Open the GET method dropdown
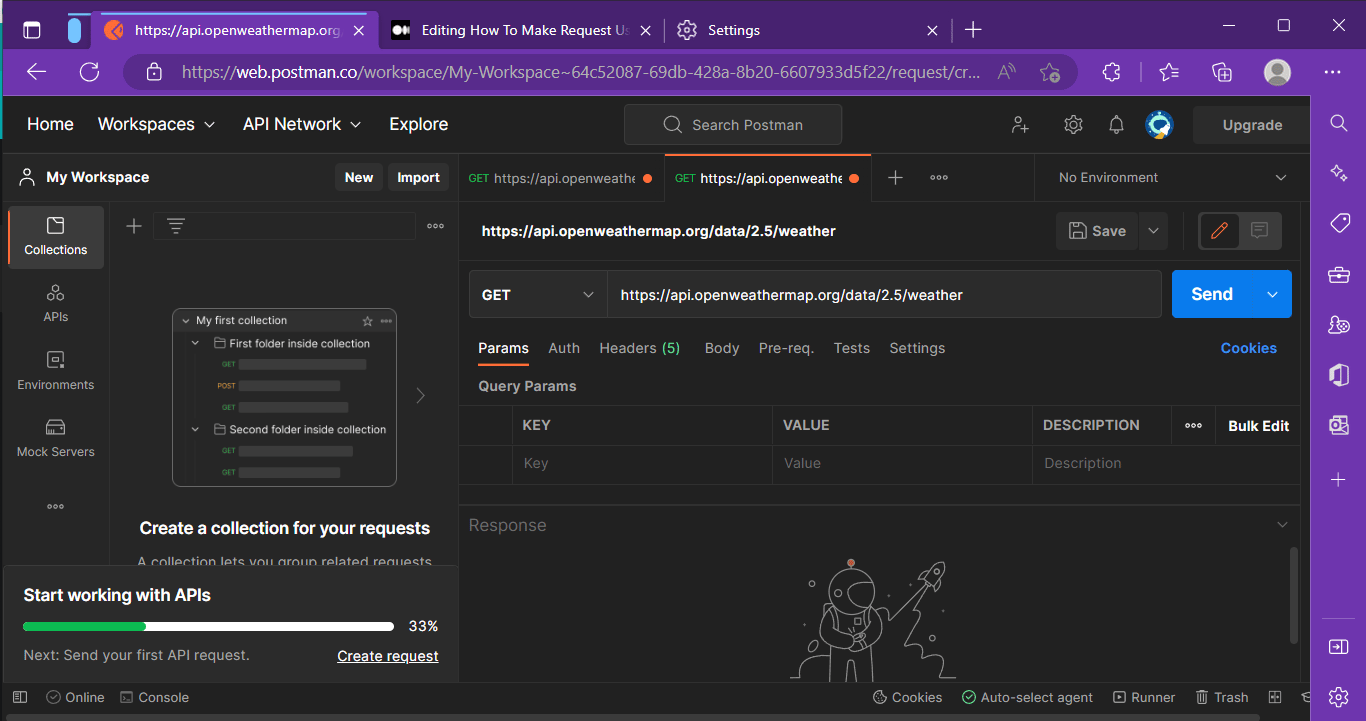The width and height of the screenshot is (1366, 721). click(538, 294)
